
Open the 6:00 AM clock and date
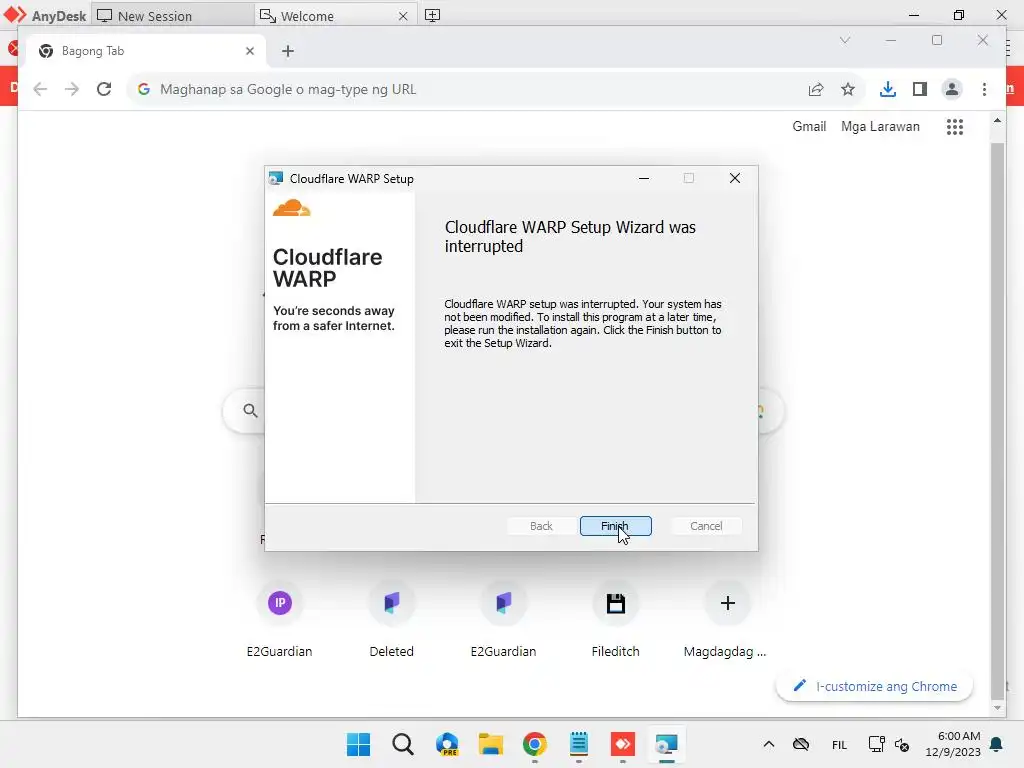(953, 744)
